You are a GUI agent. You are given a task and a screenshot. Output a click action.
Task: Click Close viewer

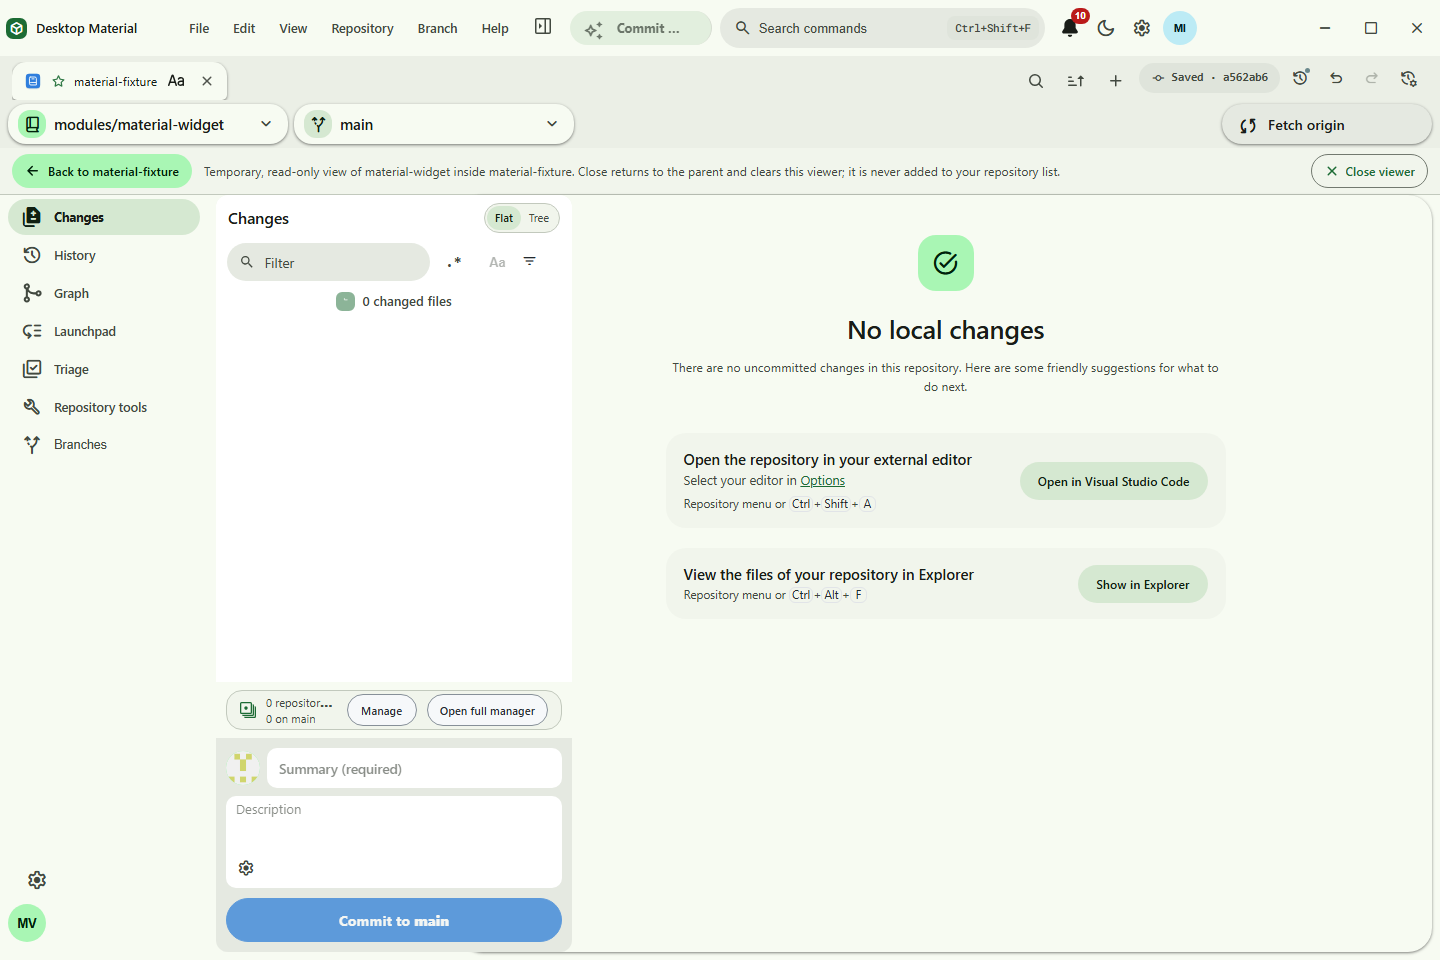(1369, 171)
